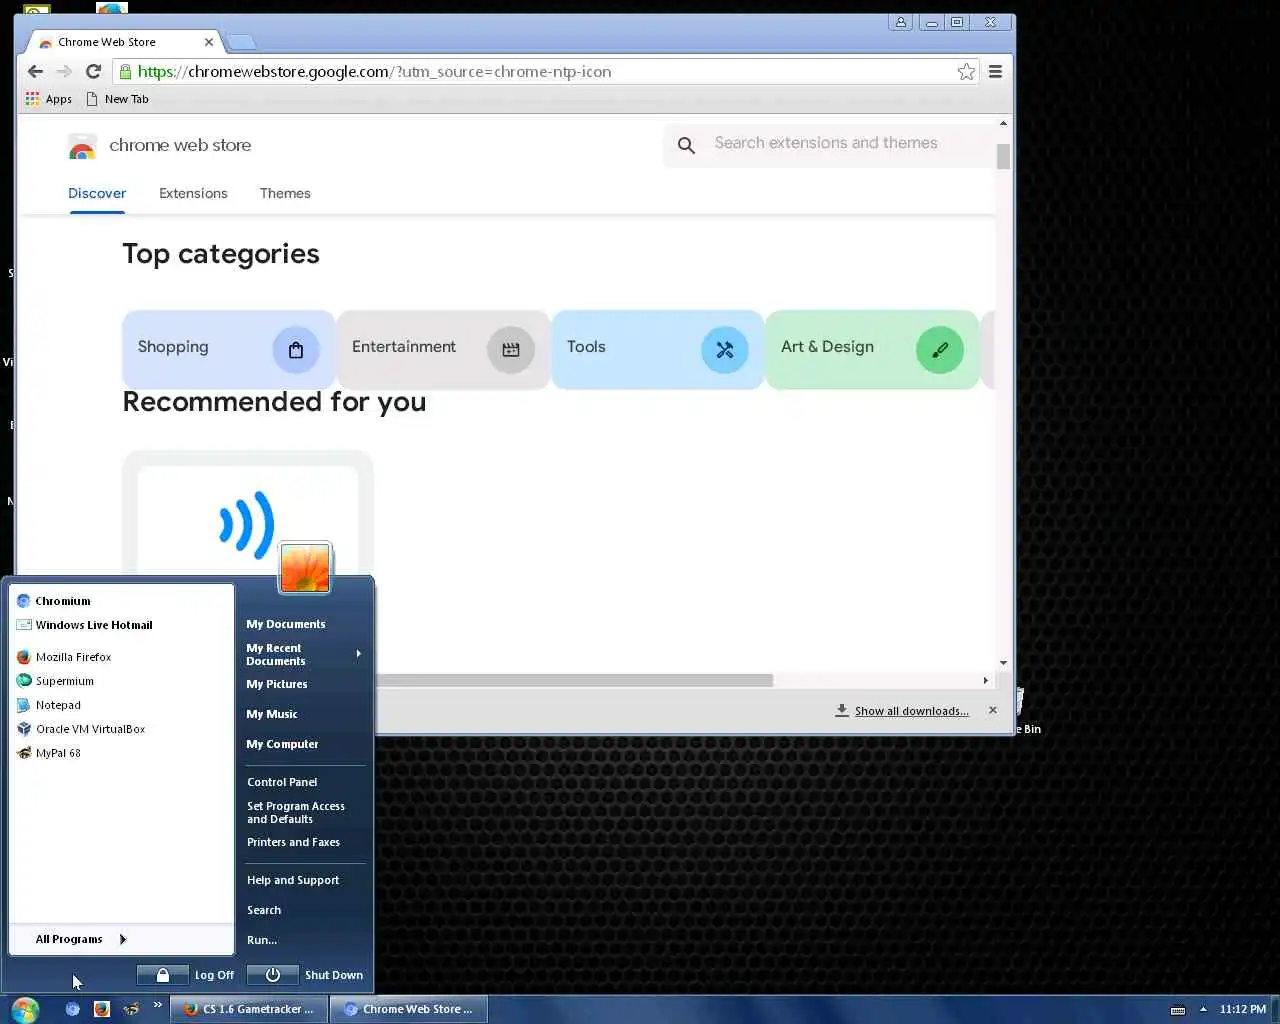1280x1024 pixels.
Task: Show hidden system tray icons
Action: [x=1203, y=1009]
